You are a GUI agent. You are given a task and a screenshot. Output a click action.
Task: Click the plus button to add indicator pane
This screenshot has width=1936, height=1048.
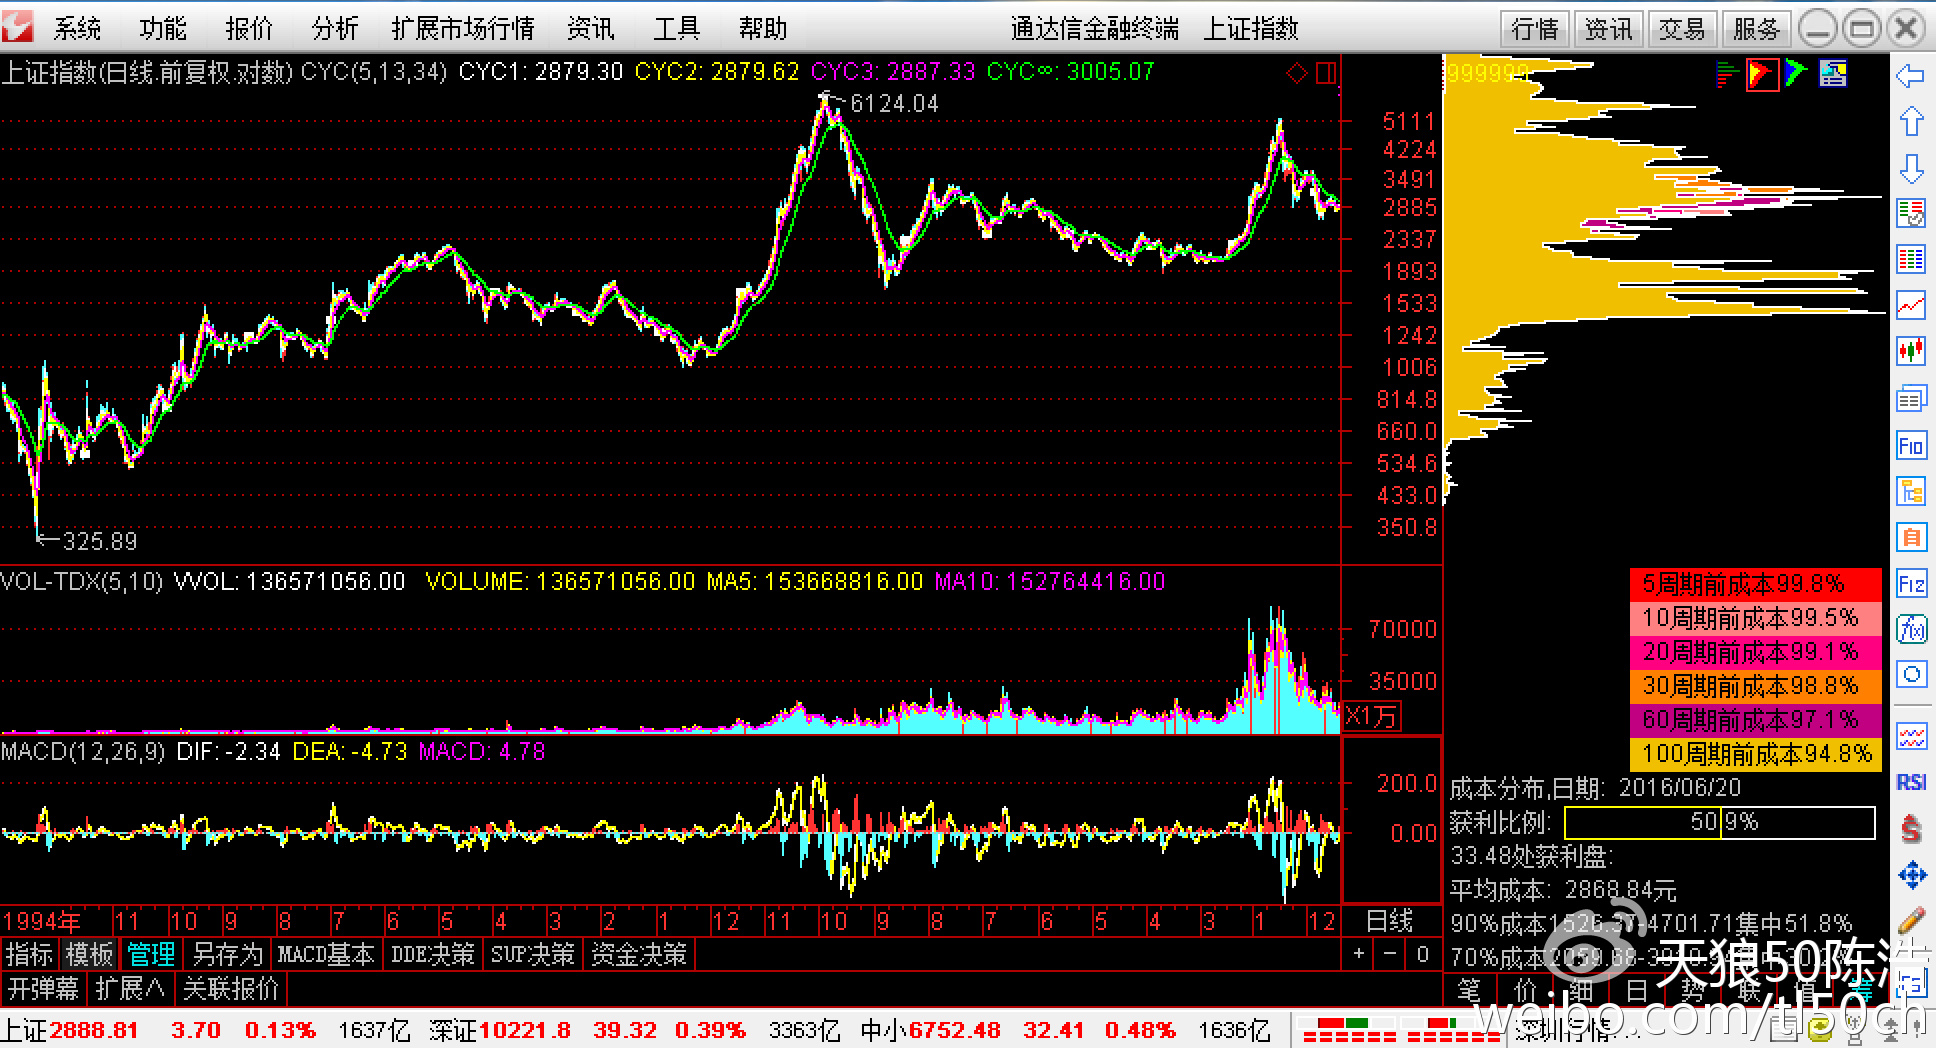pyautogui.click(x=1358, y=954)
